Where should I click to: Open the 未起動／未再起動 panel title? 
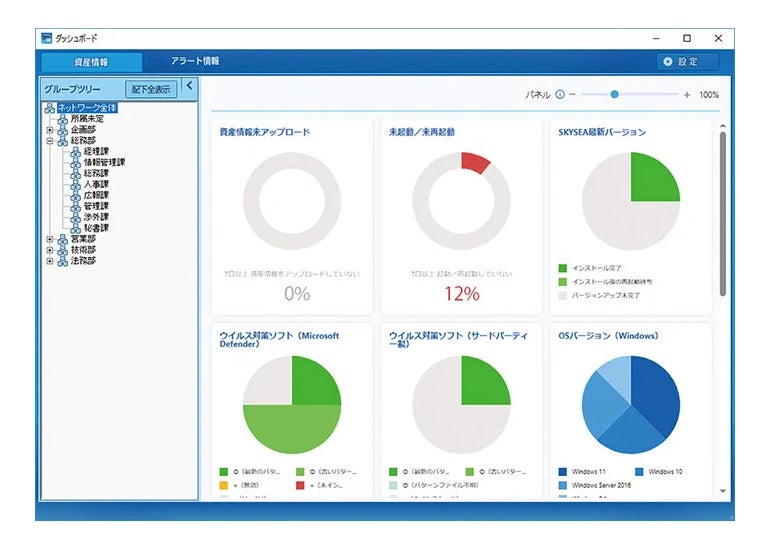(x=422, y=132)
